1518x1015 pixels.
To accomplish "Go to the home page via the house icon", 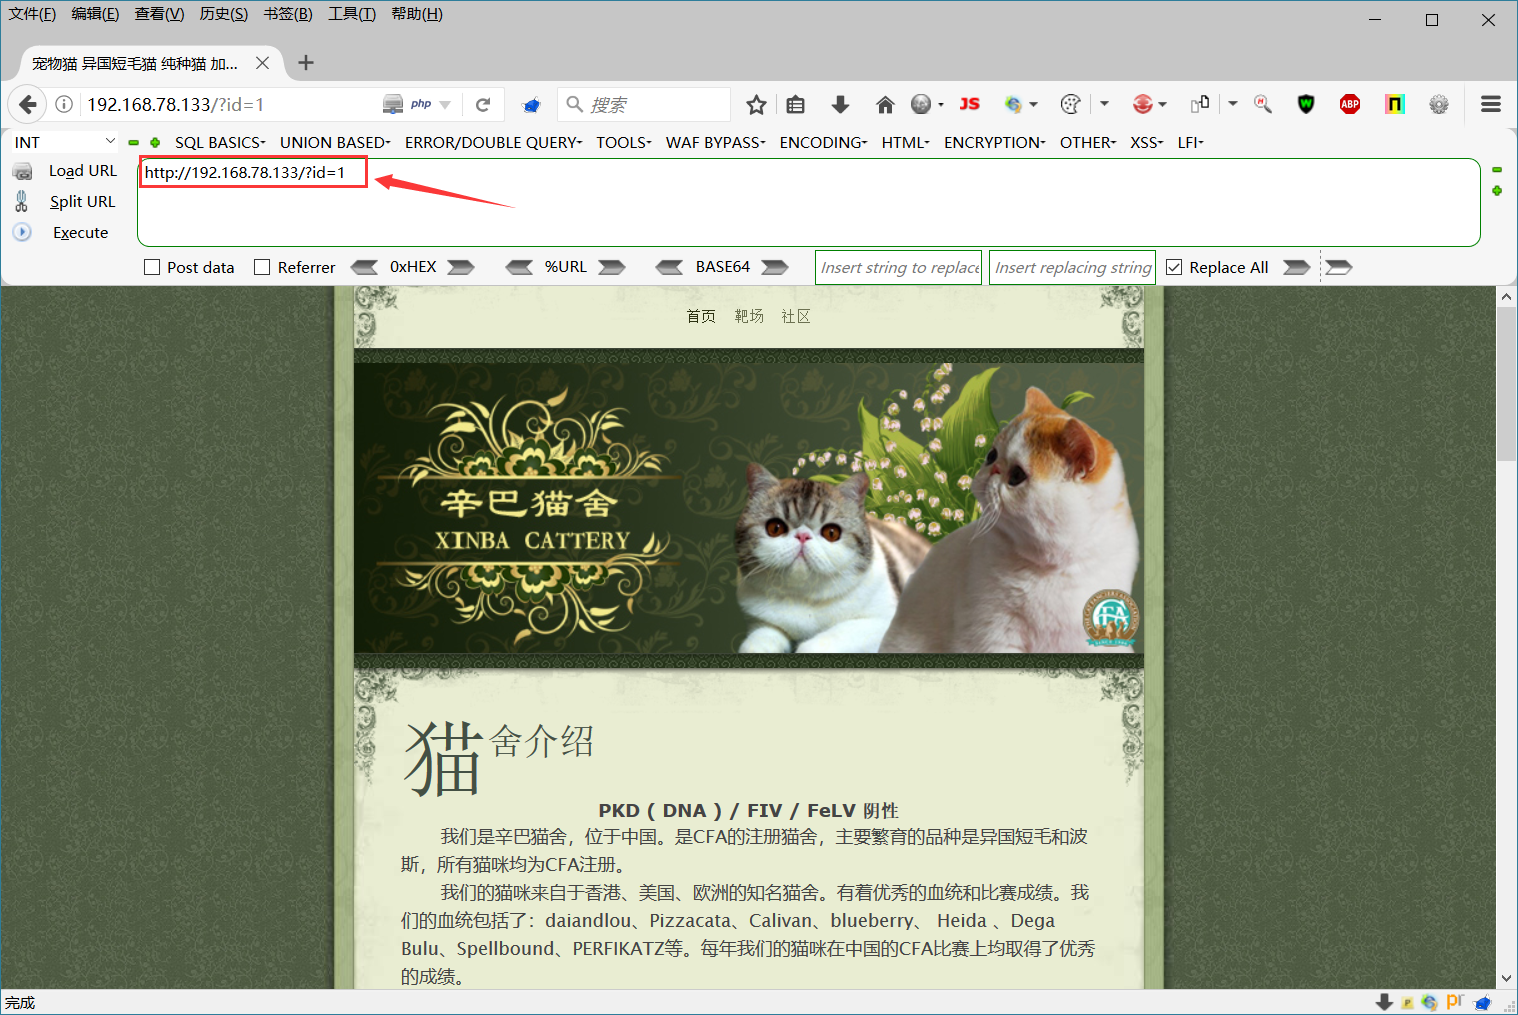I will [x=885, y=104].
